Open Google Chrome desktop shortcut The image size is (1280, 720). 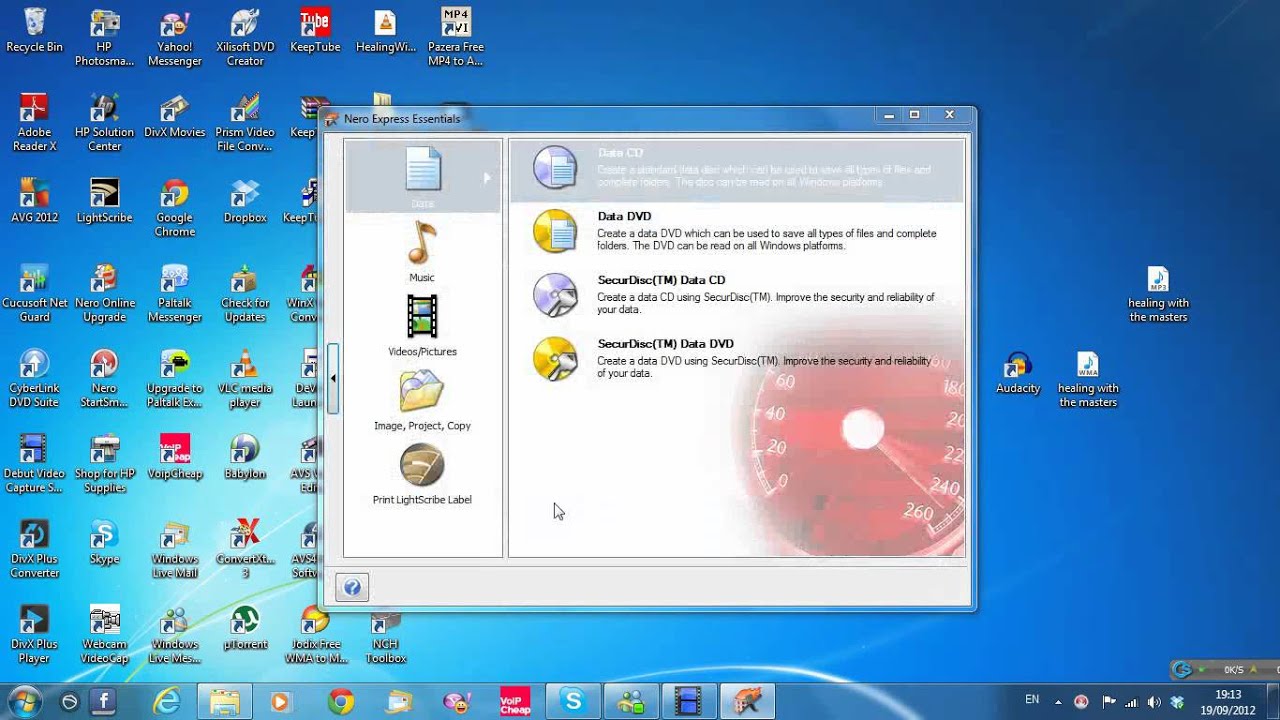pyautogui.click(x=174, y=207)
